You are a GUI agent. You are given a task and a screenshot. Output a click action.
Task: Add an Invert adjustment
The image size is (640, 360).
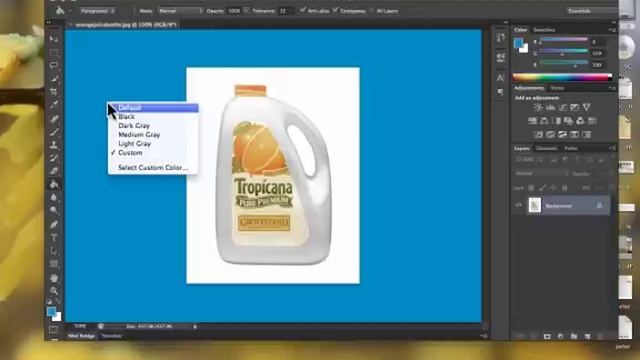[x=538, y=134]
